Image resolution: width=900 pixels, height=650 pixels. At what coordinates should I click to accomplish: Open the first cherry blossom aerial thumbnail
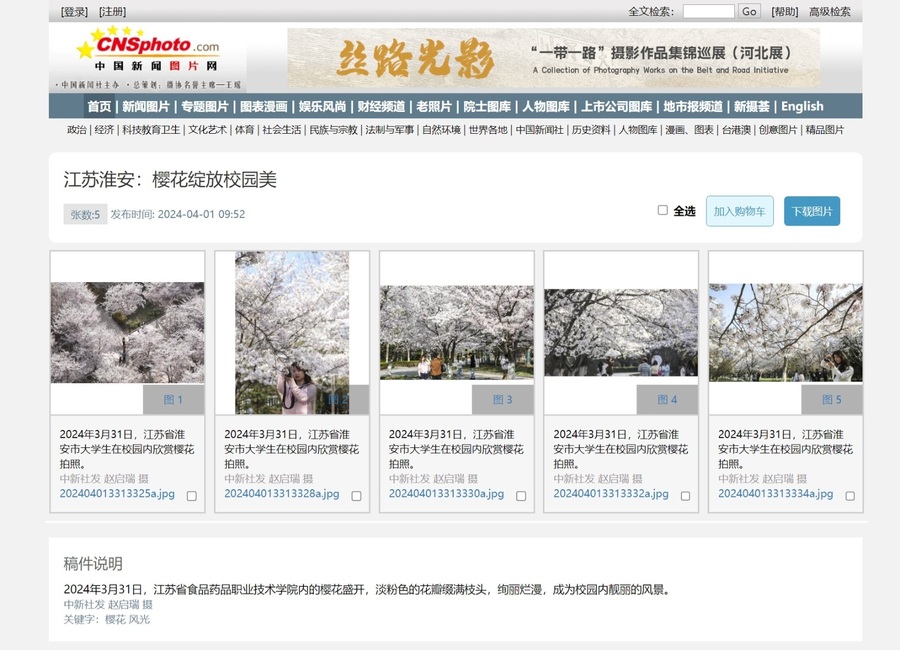127,332
